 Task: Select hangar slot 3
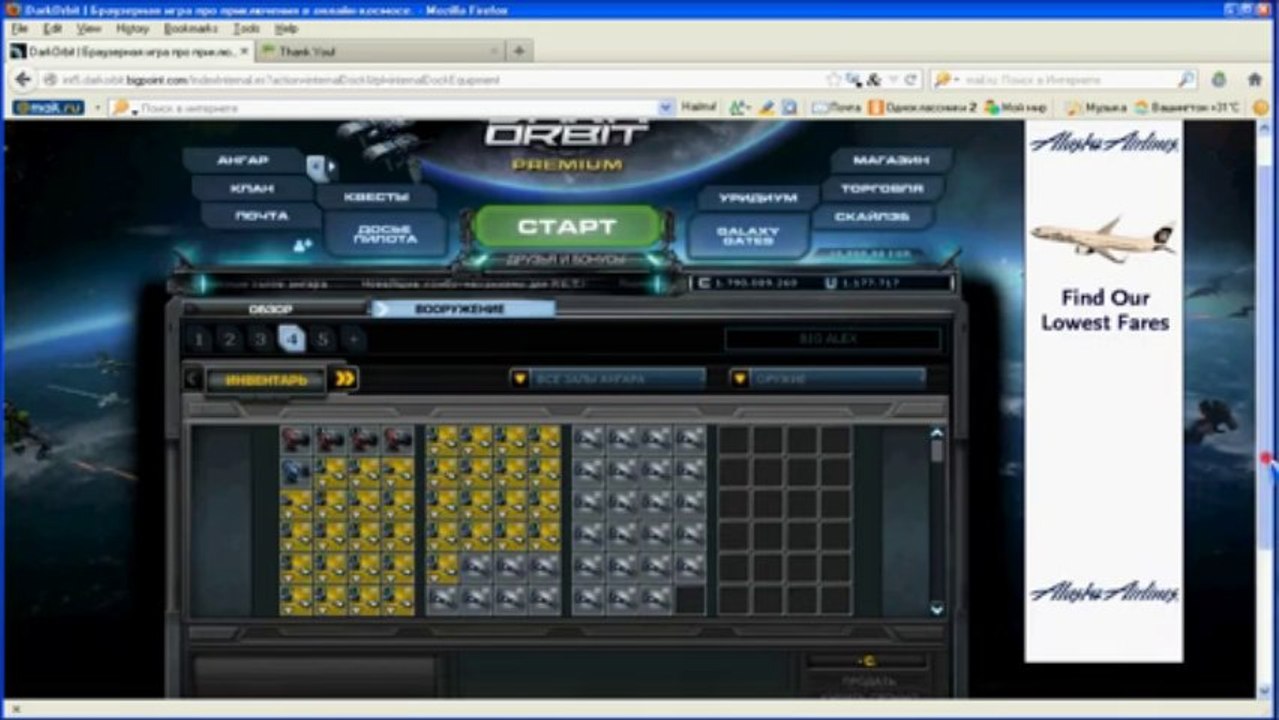(260, 339)
